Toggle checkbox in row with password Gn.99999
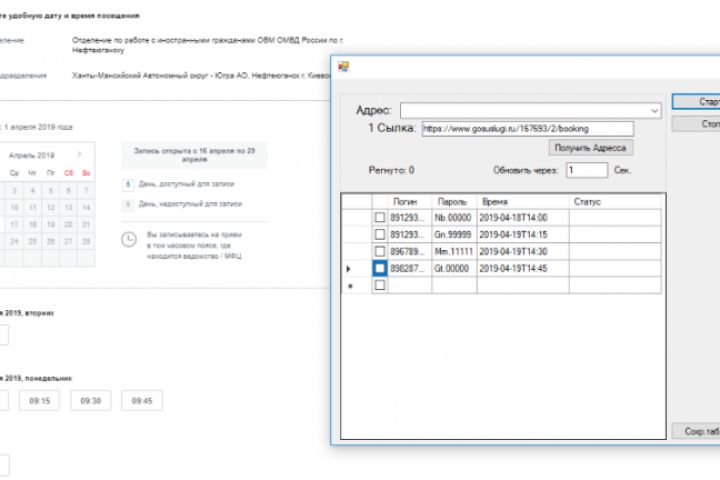The width and height of the screenshot is (720, 480). 380,234
